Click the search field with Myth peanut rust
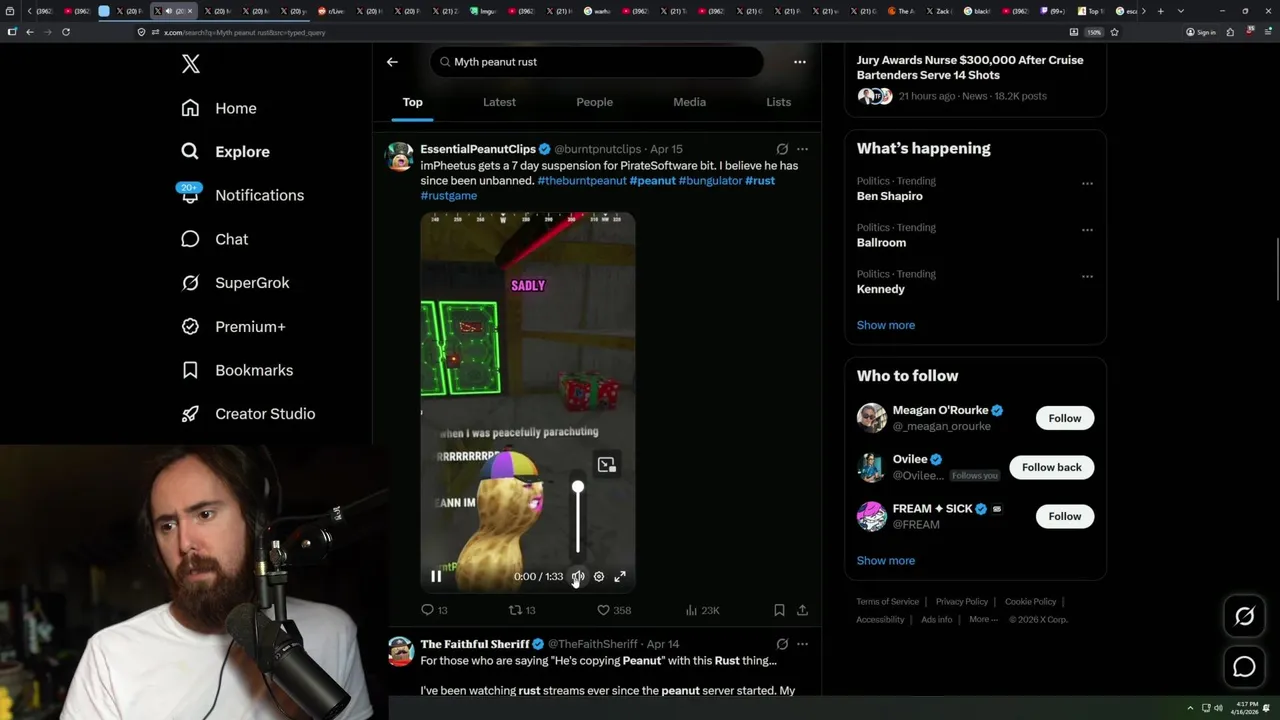 pos(597,62)
